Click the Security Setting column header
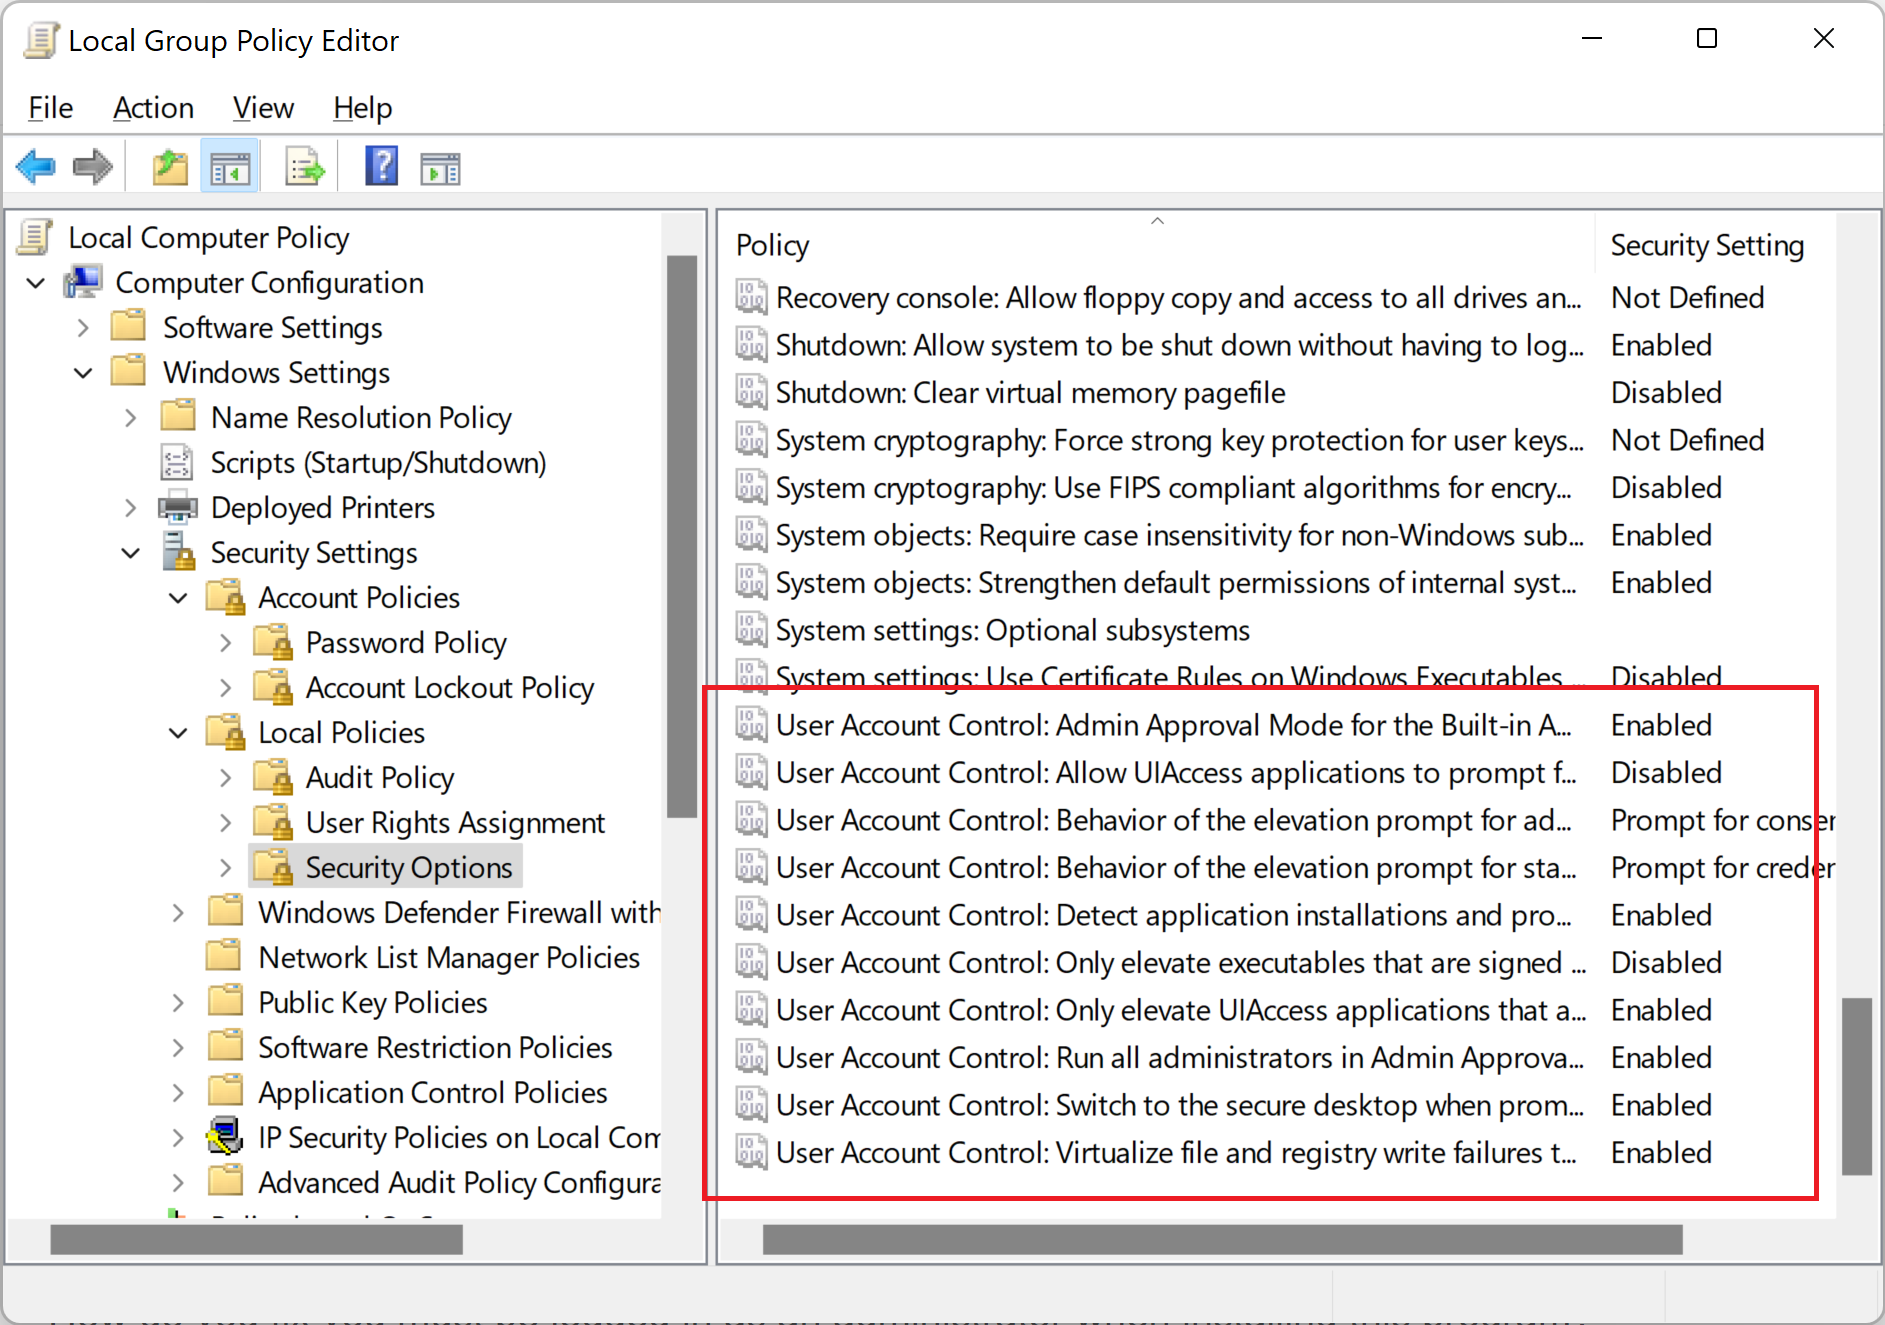This screenshot has height=1325, width=1885. coord(1707,245)
